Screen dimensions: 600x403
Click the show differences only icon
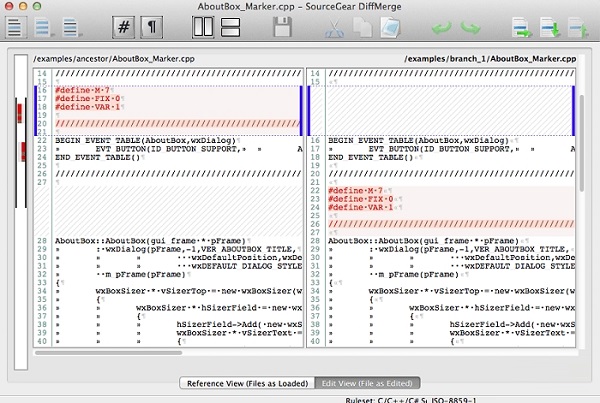click(x=42, y=27)
